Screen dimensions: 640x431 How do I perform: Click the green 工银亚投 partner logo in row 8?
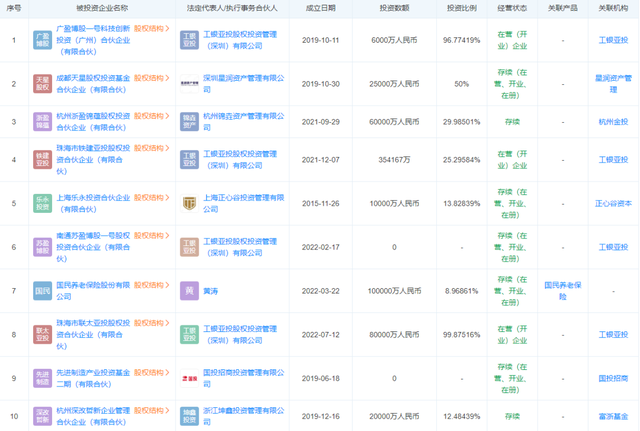(189, 334)
